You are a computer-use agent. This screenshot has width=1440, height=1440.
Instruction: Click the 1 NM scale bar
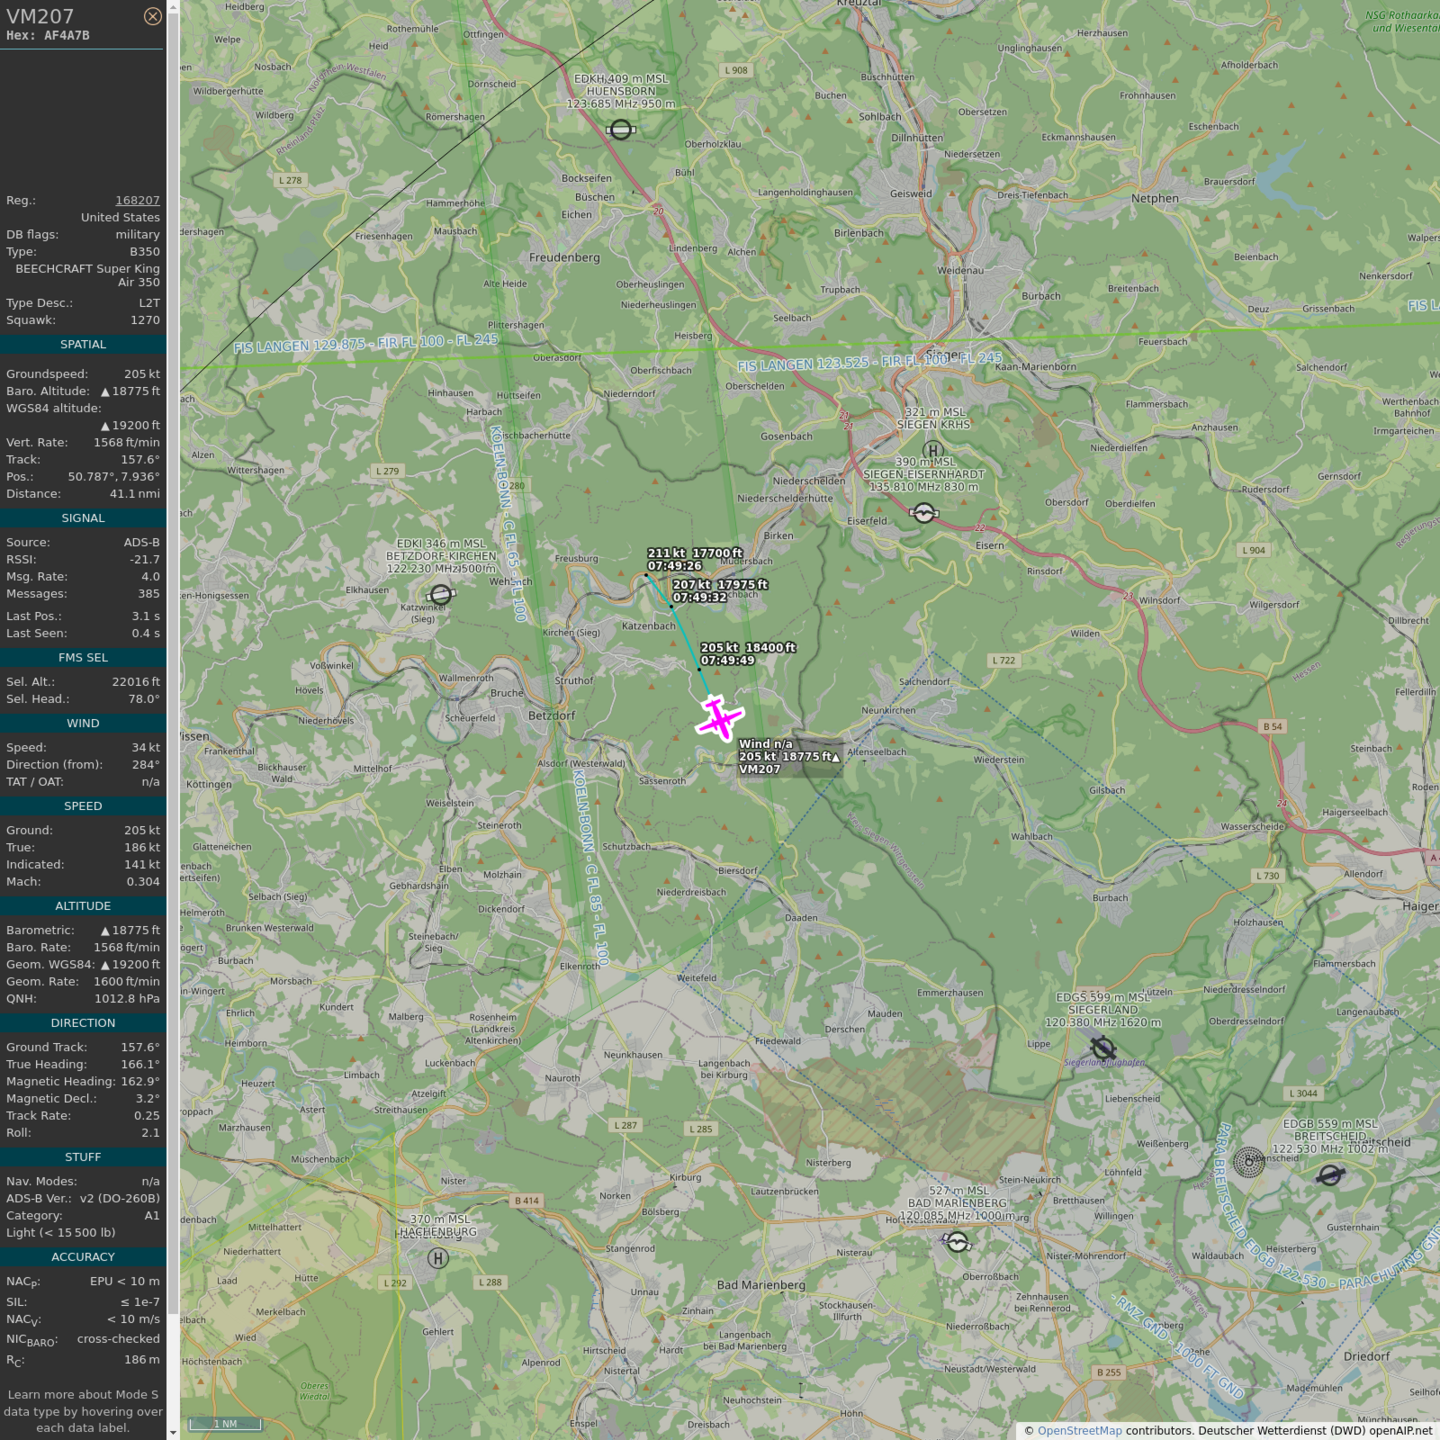(226, 1424)
